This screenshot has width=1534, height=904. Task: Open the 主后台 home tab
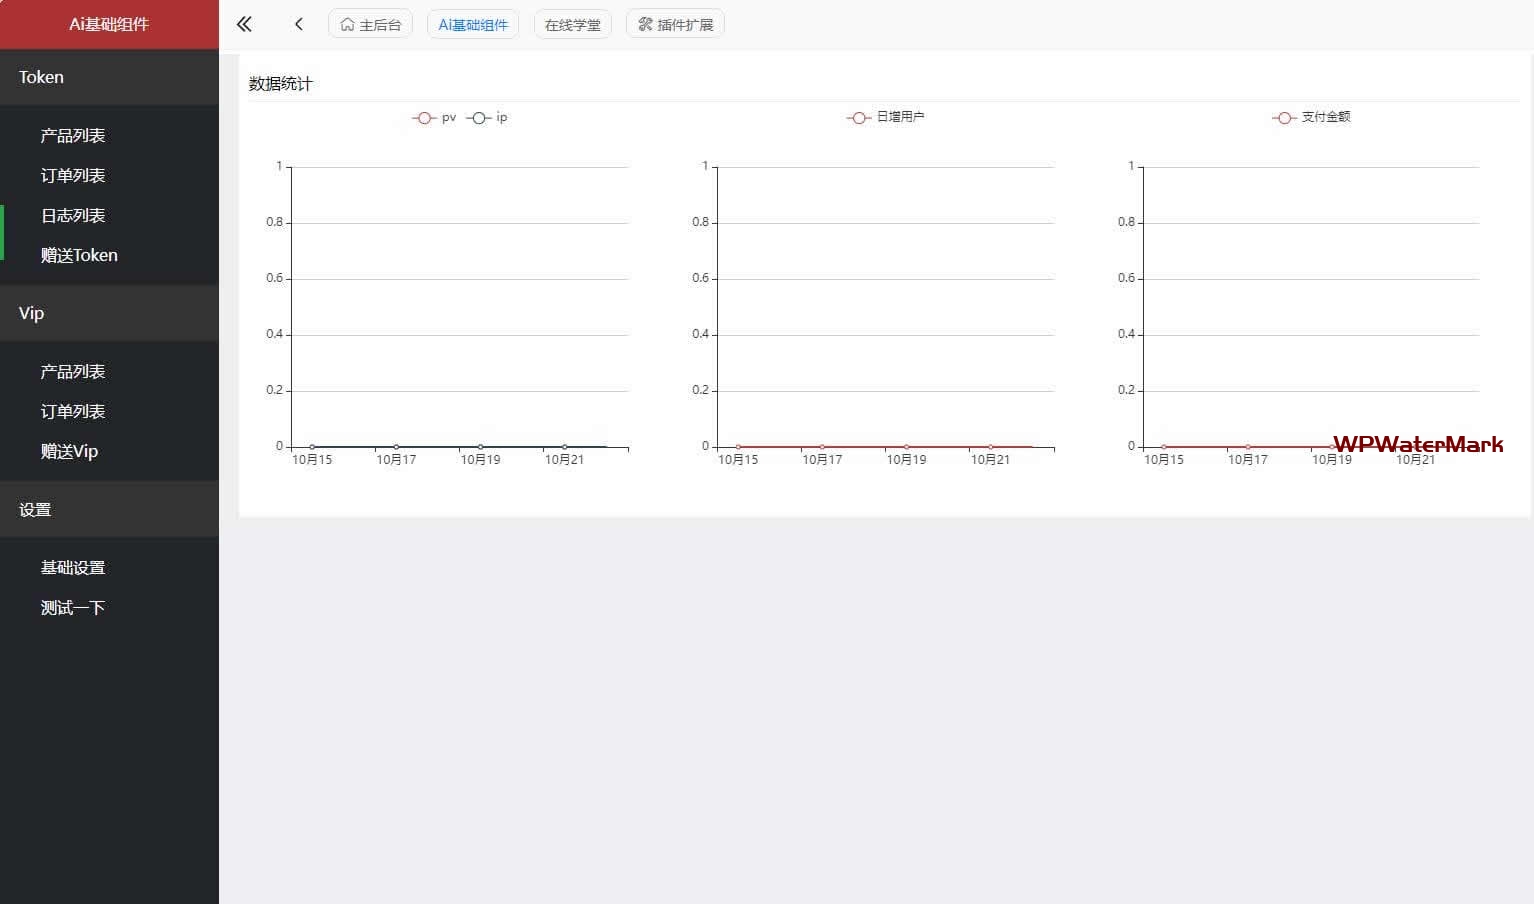pyautogui.click(x=371, y=24)
